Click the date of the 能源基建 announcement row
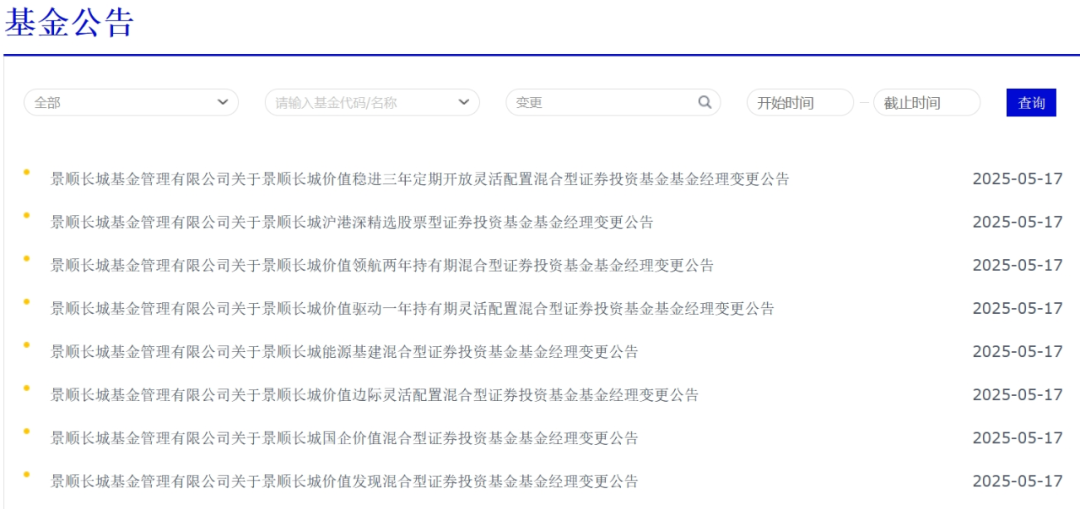The height and width of the screenshot is (509, 1080). click(1017, 352)
